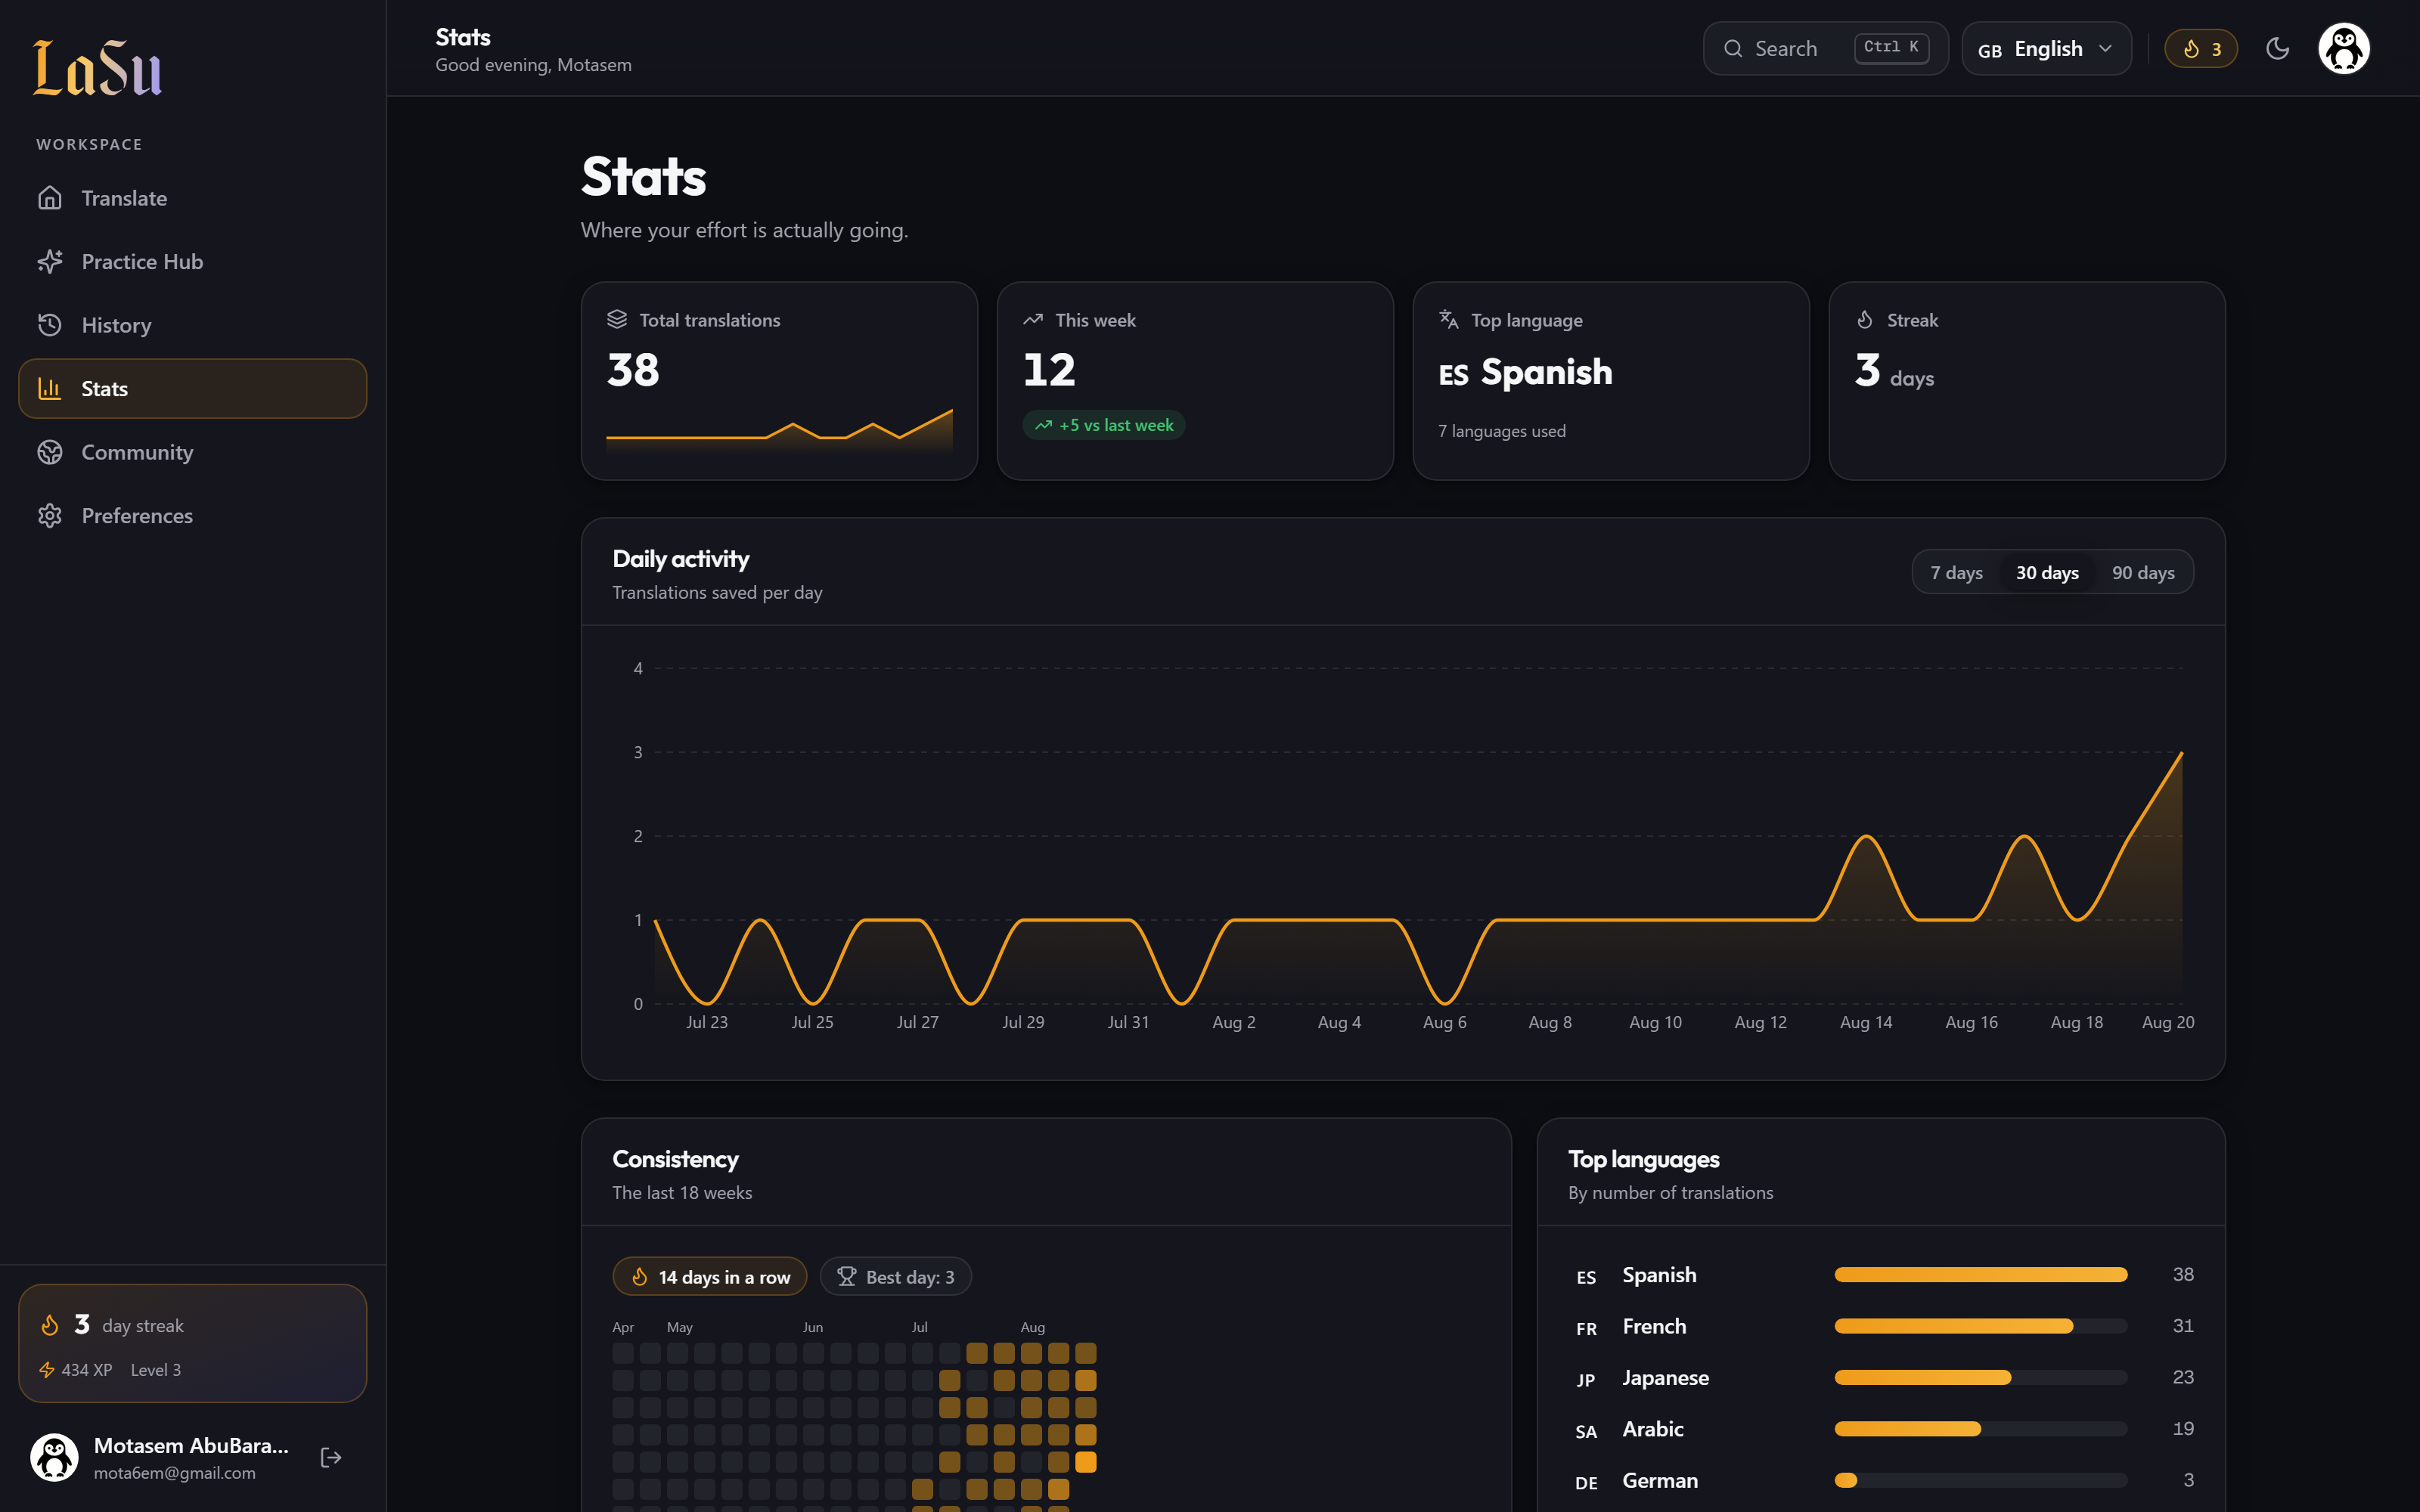Click the Spanish translations progress bar

(x=1980, y=1275)
